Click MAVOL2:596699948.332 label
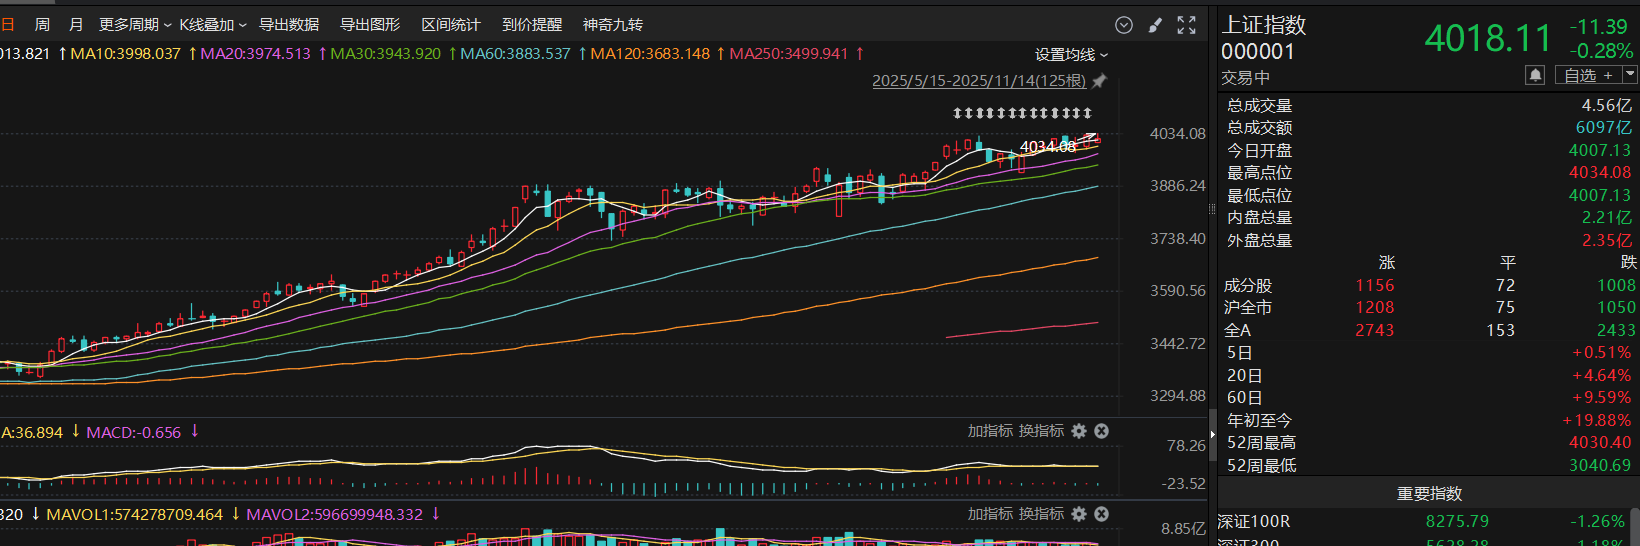1640x546 pixels. 334,515
